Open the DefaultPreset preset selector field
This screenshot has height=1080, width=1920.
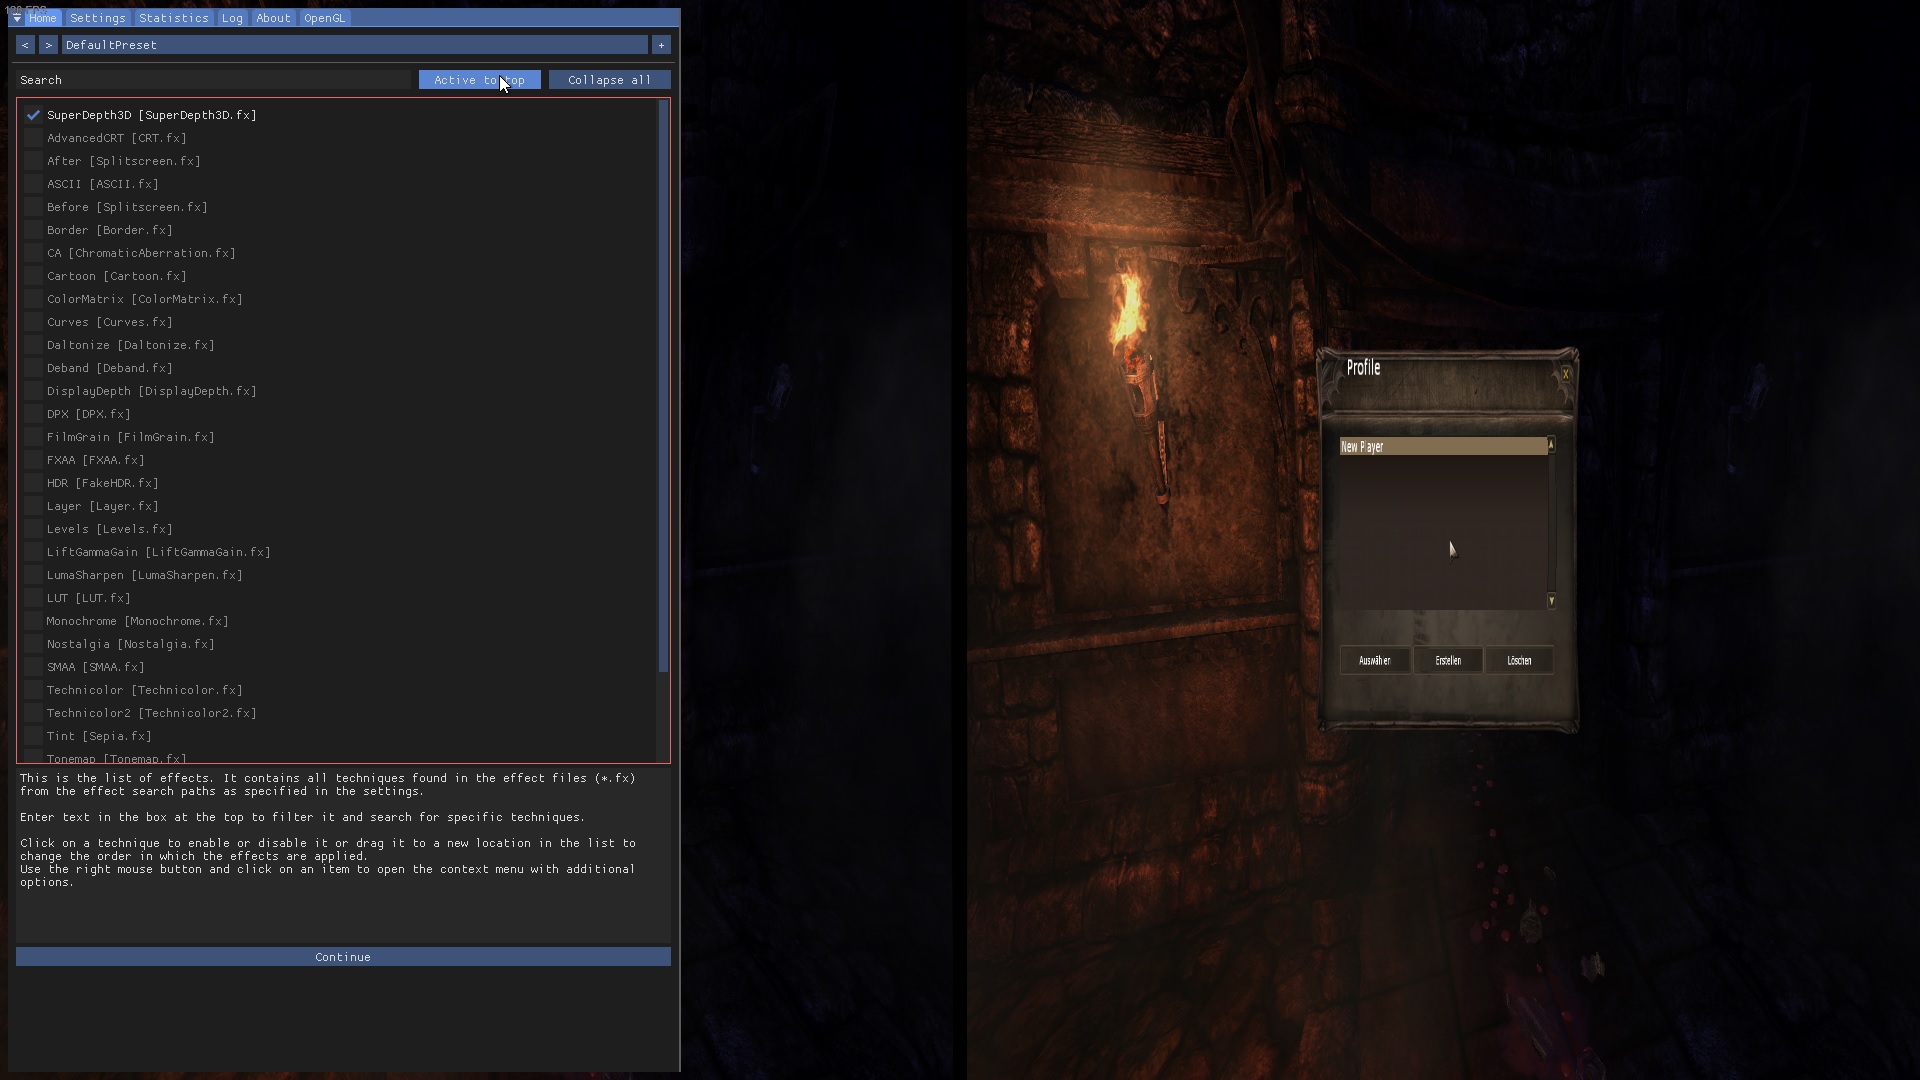pyautogui.click(x=354, y=45)
